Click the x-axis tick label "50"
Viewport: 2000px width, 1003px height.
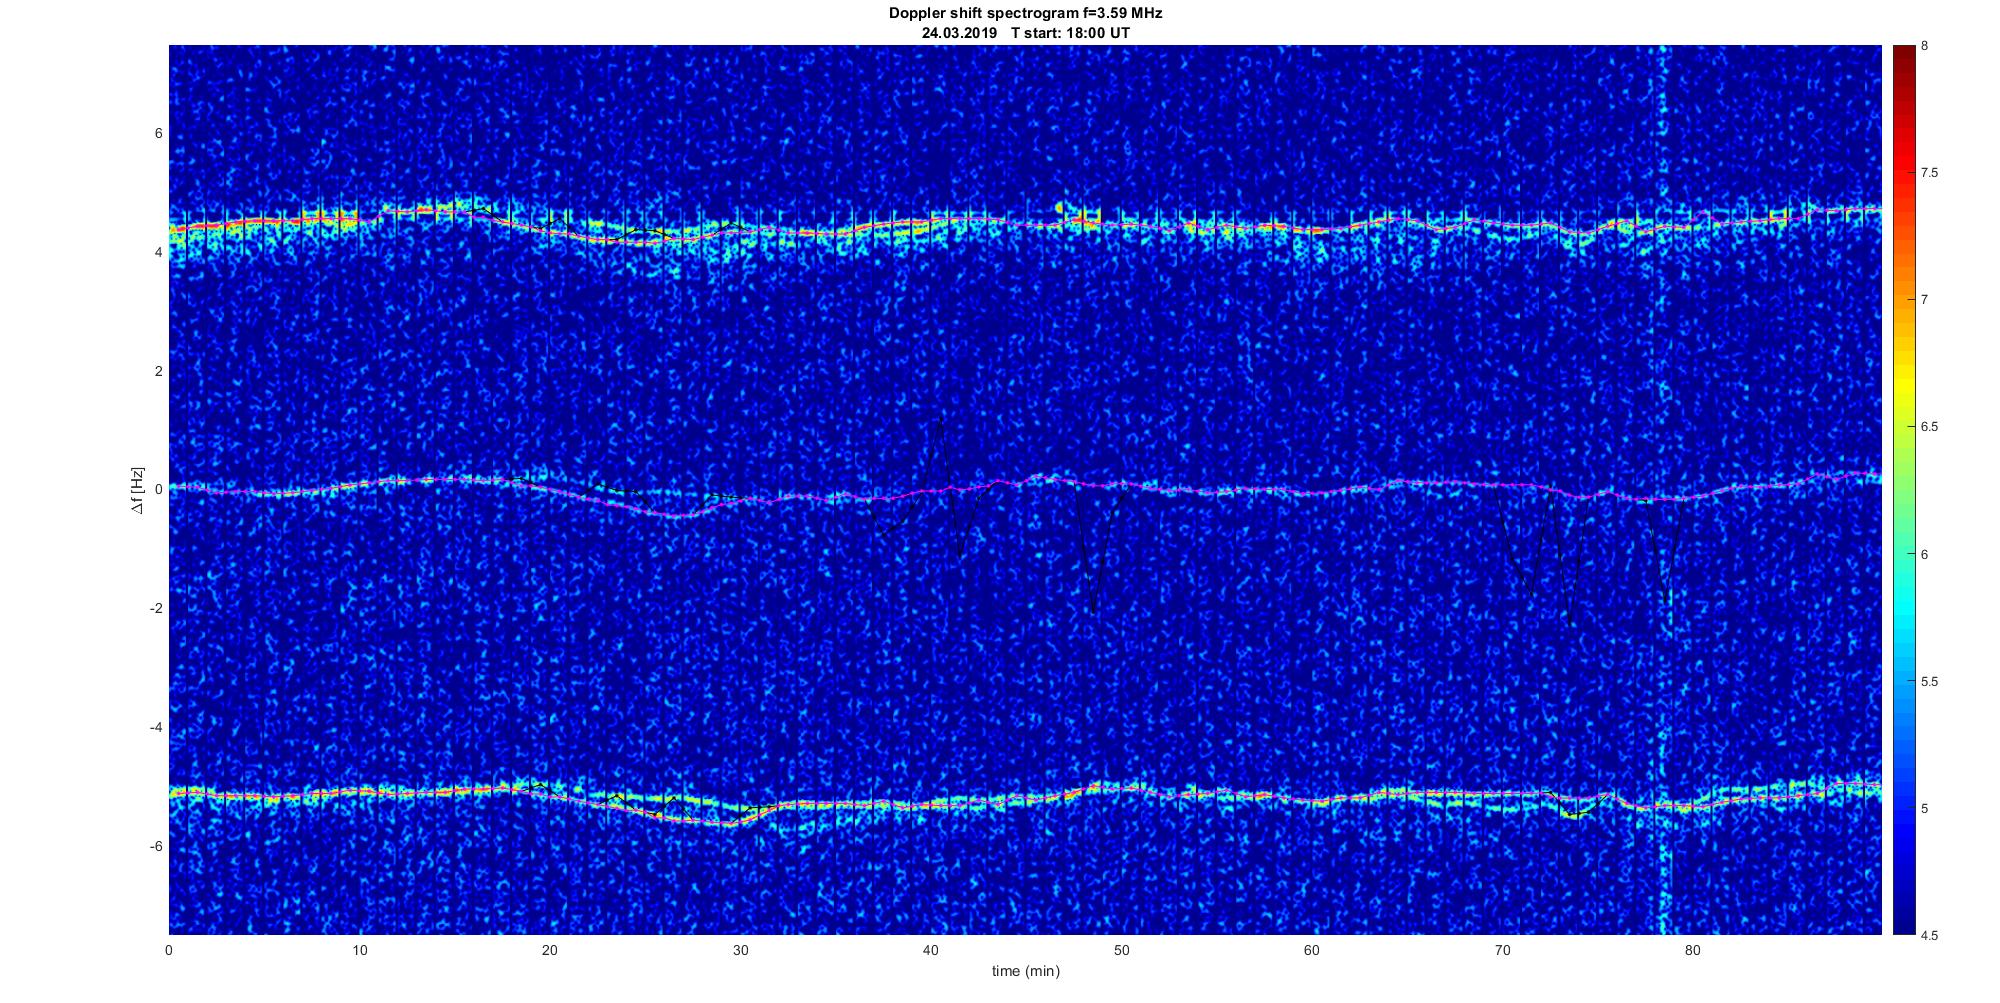(1121, 950)
